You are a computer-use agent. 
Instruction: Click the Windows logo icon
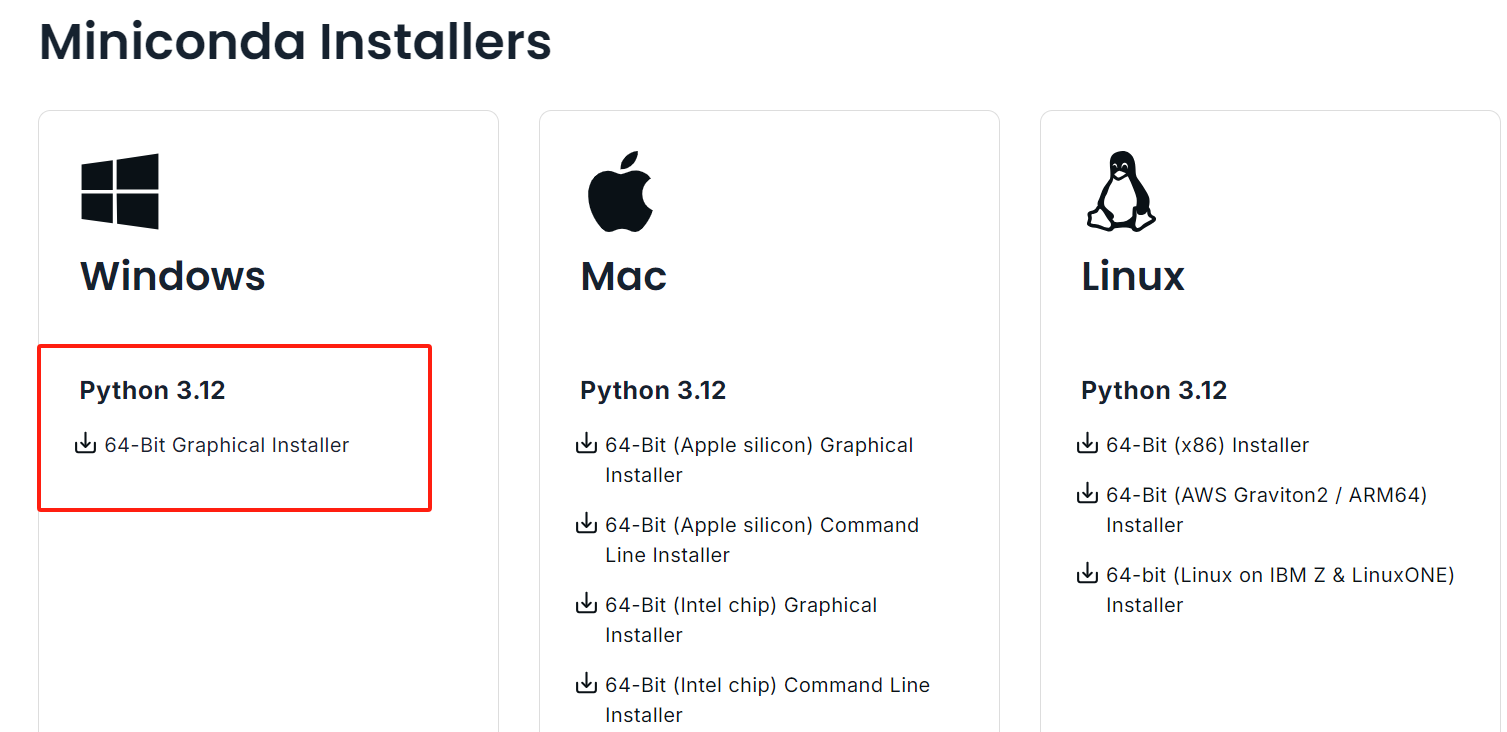click(x=120, y=191)
